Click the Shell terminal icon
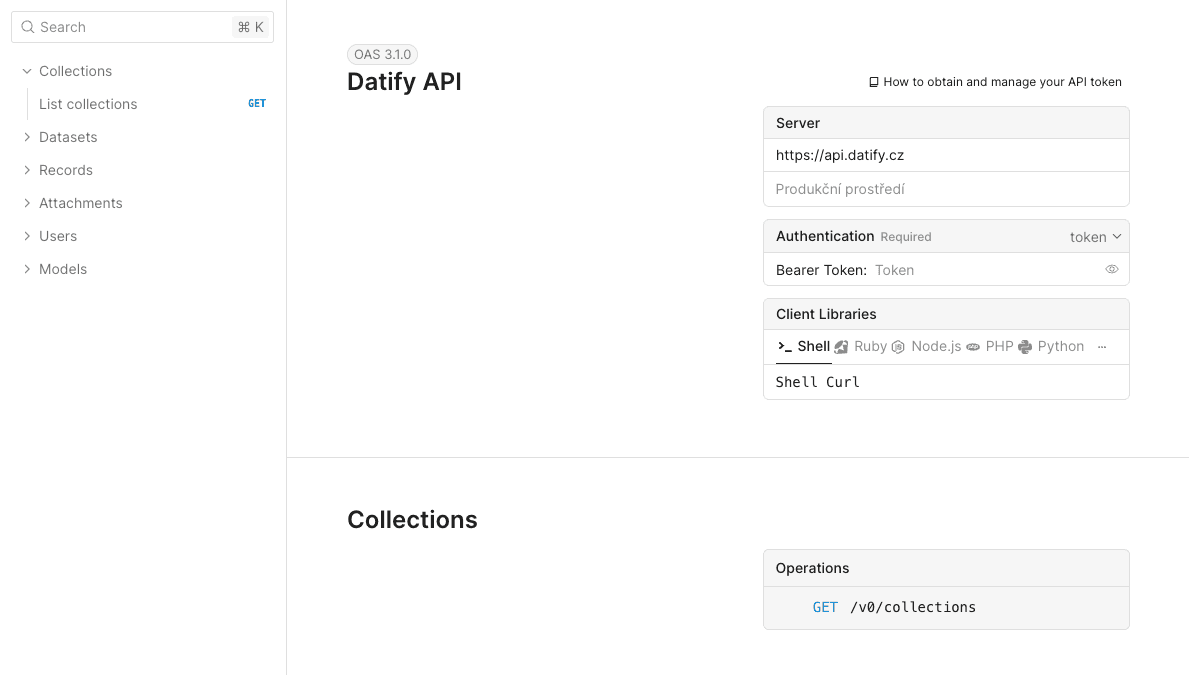 click(783, 346)
